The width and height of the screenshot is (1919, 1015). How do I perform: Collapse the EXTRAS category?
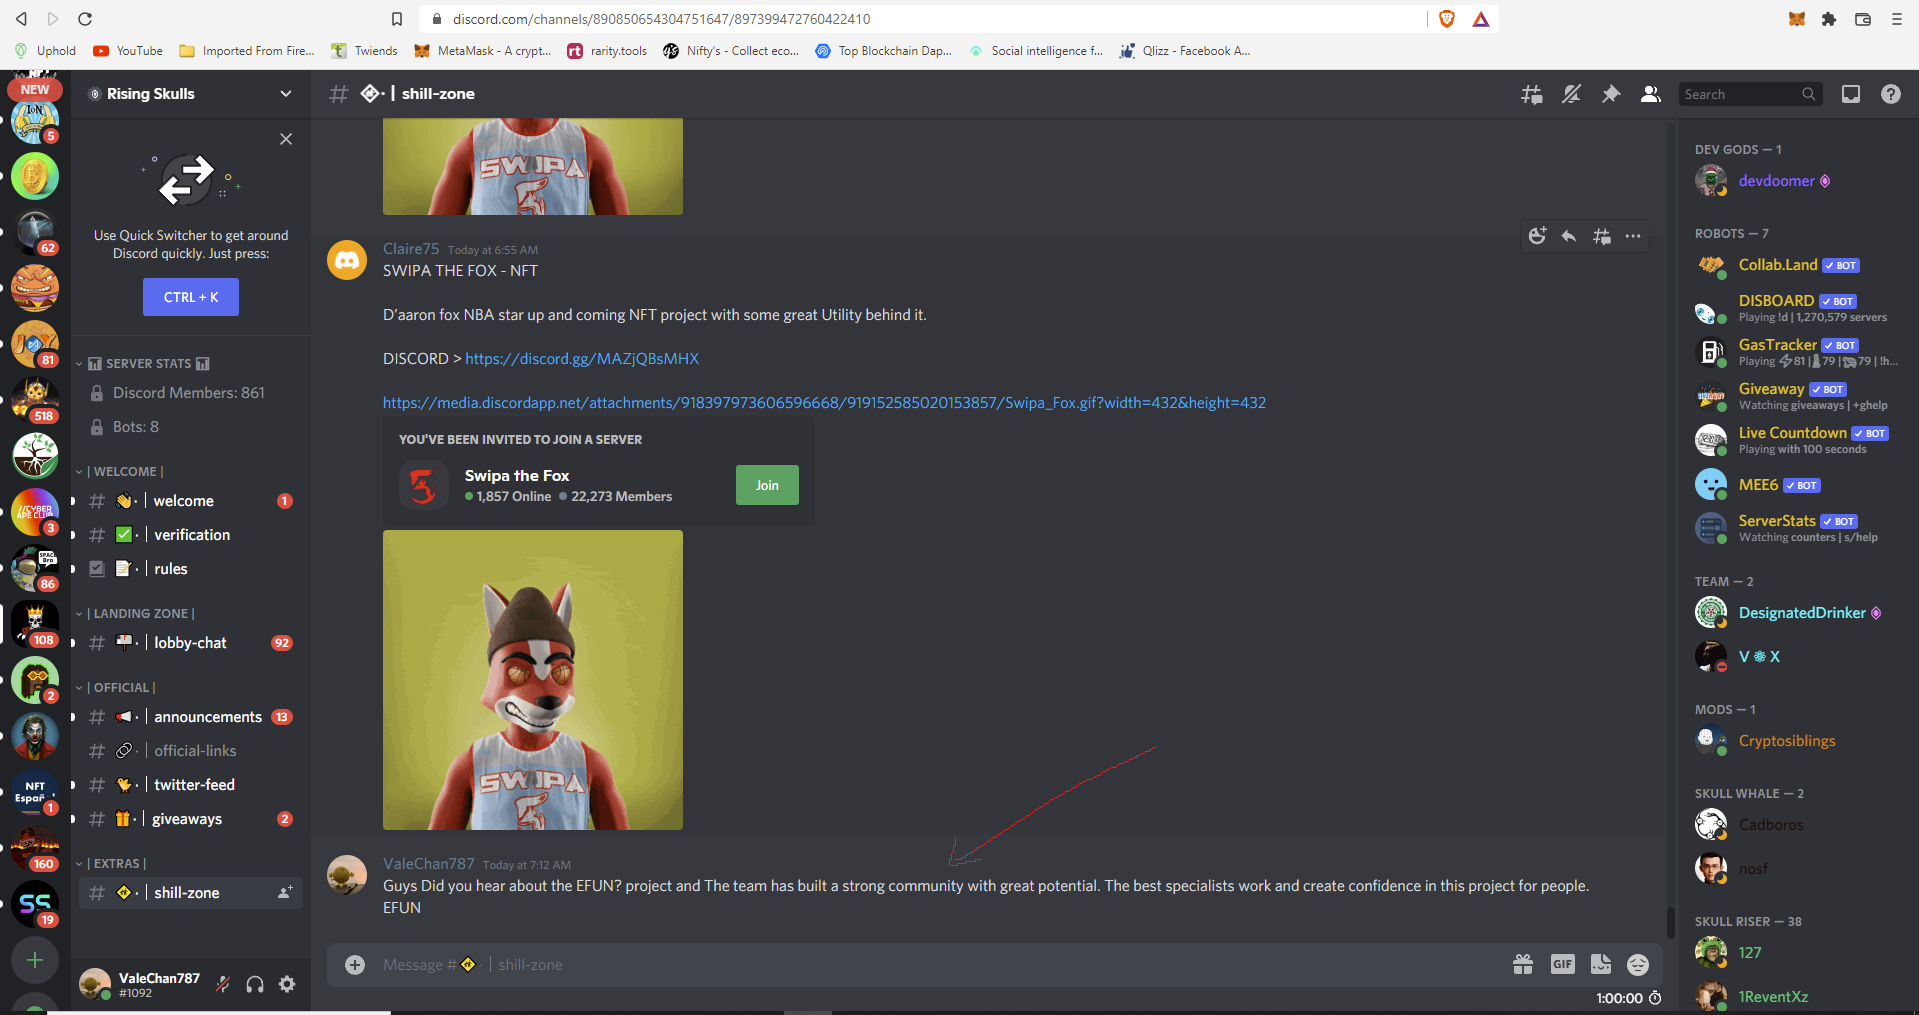point(111,863)
